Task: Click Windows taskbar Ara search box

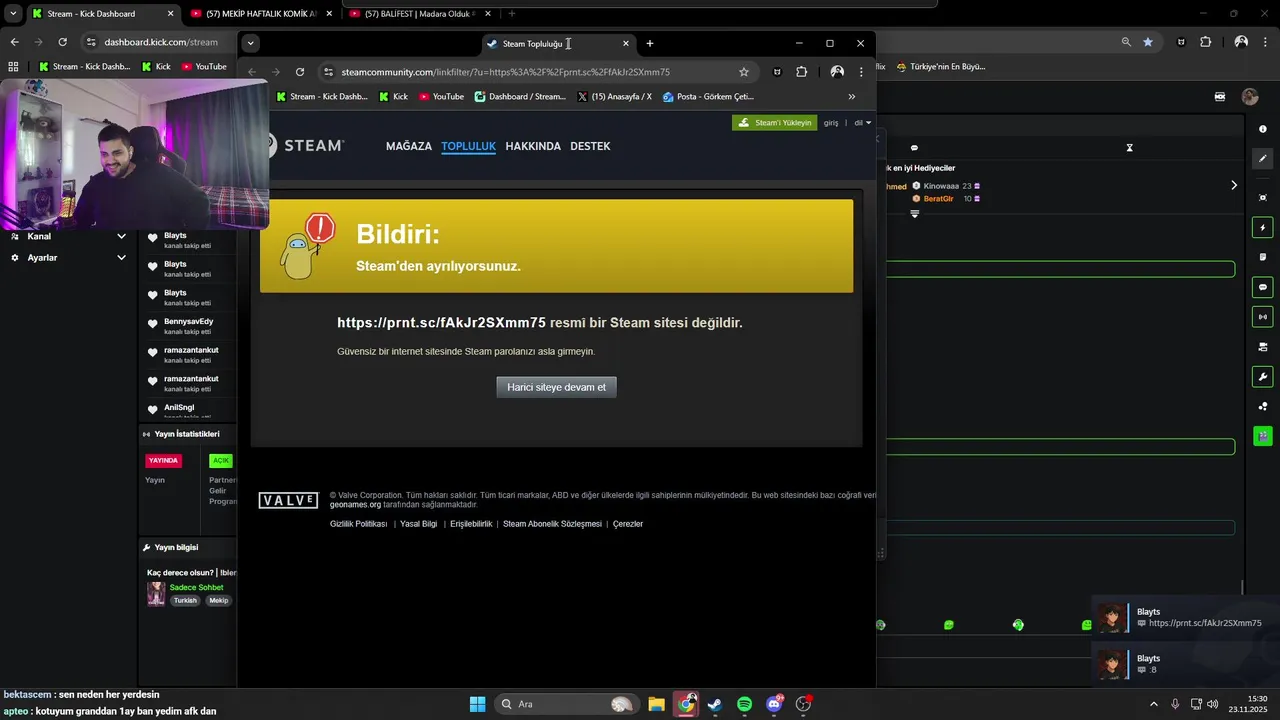Action: 568,704
